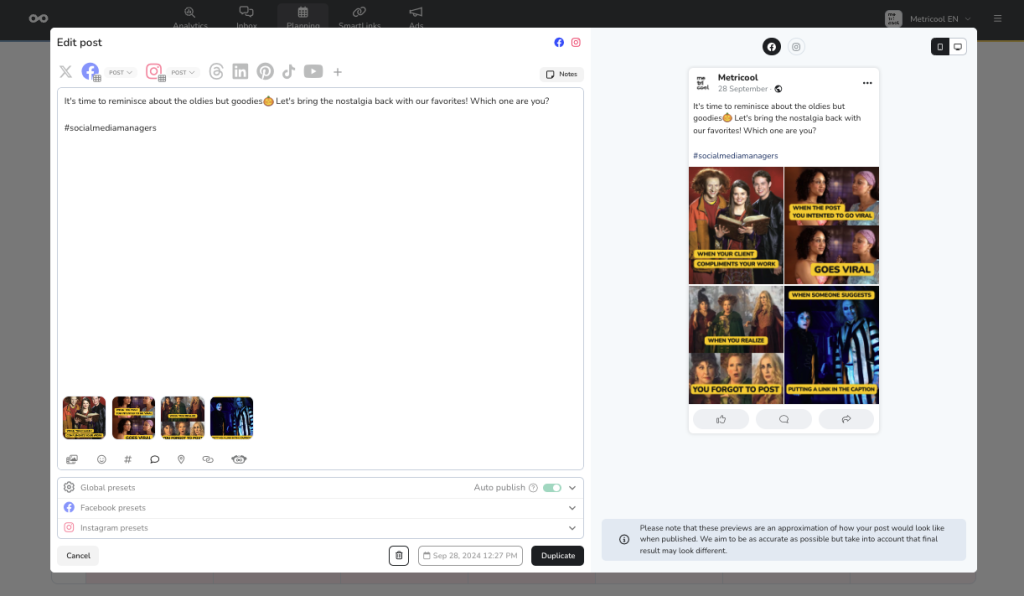Switch preview to desktop view
The height and width of the screenshot is (596, 1024).
coord(958,46)
